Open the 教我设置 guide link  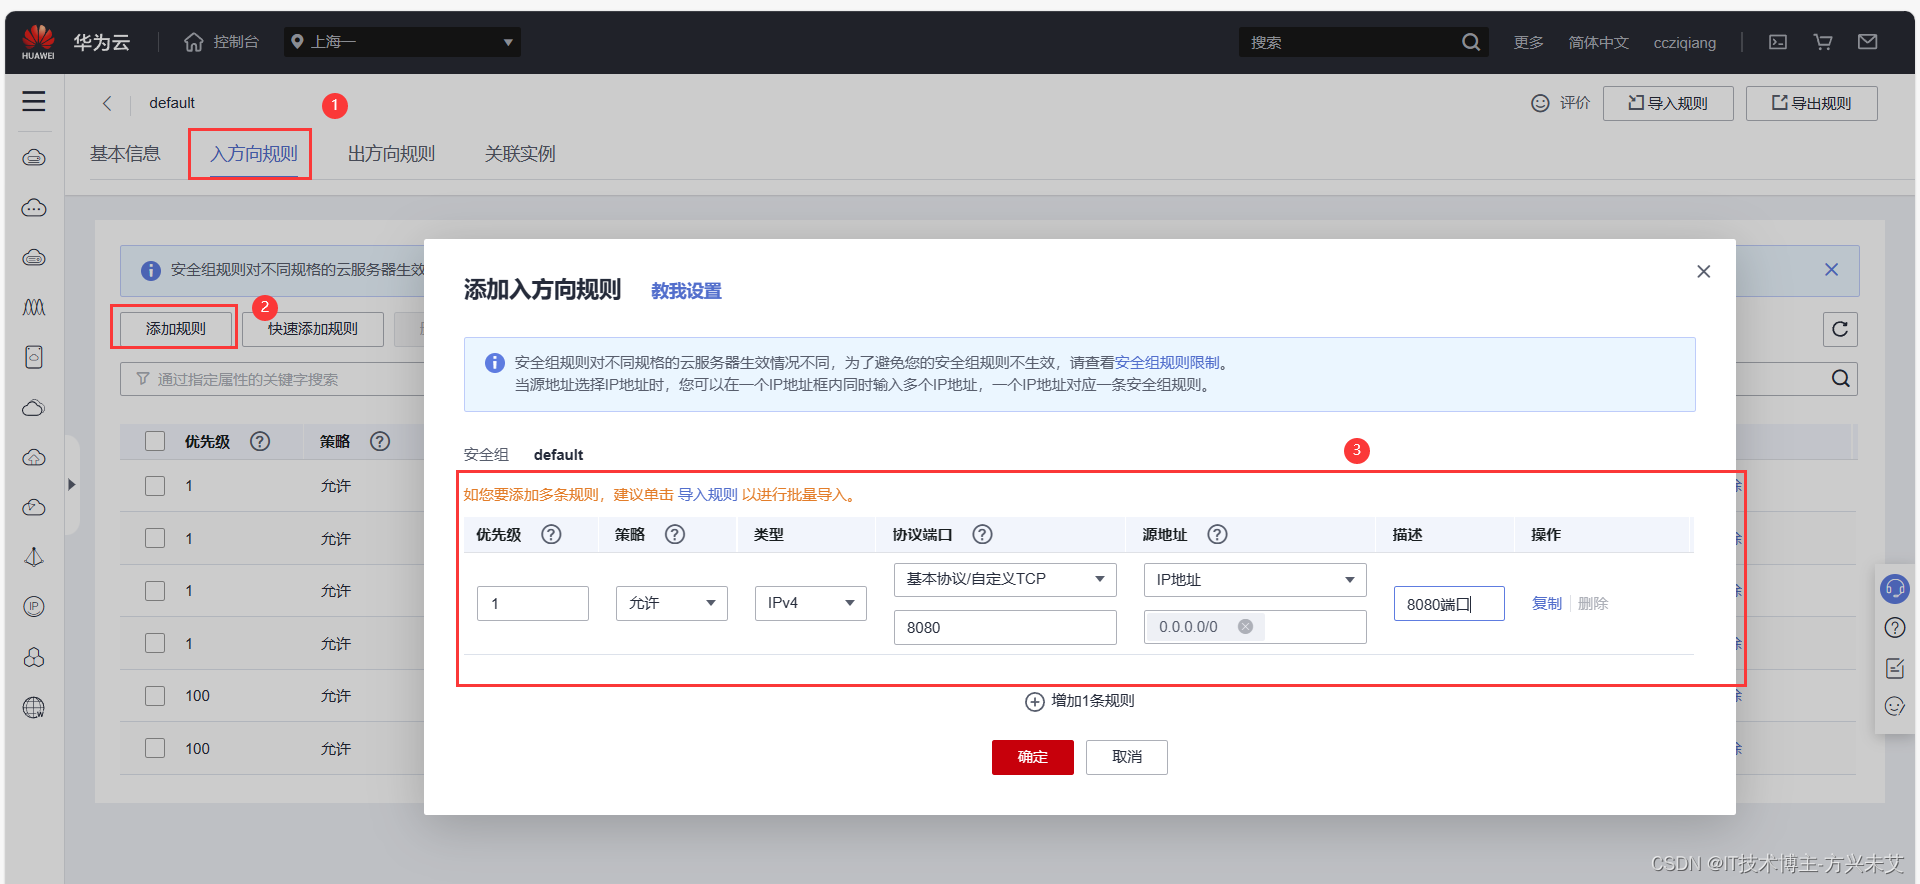pyautogui.click(x=686, y=291)
